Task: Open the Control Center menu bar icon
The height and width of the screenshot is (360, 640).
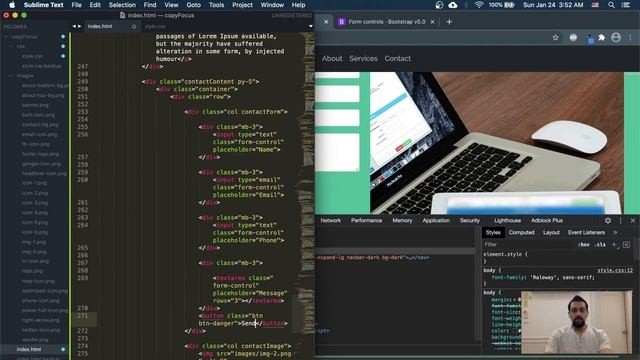Action: (x=626, y=5)
